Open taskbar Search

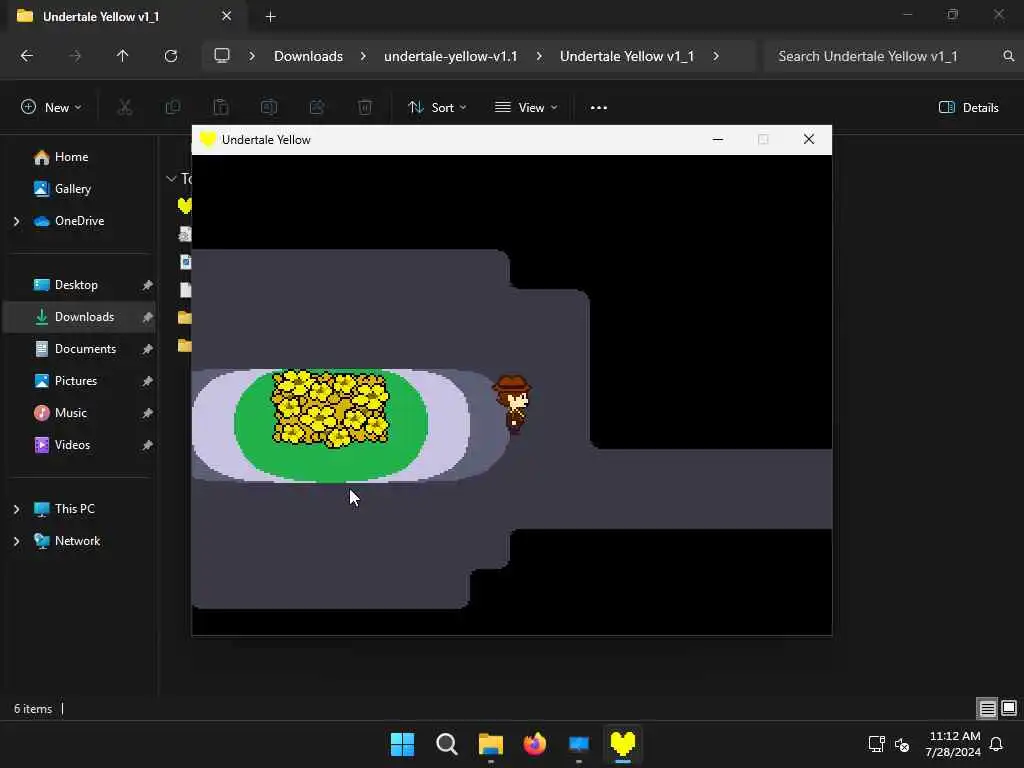(447, 744)
